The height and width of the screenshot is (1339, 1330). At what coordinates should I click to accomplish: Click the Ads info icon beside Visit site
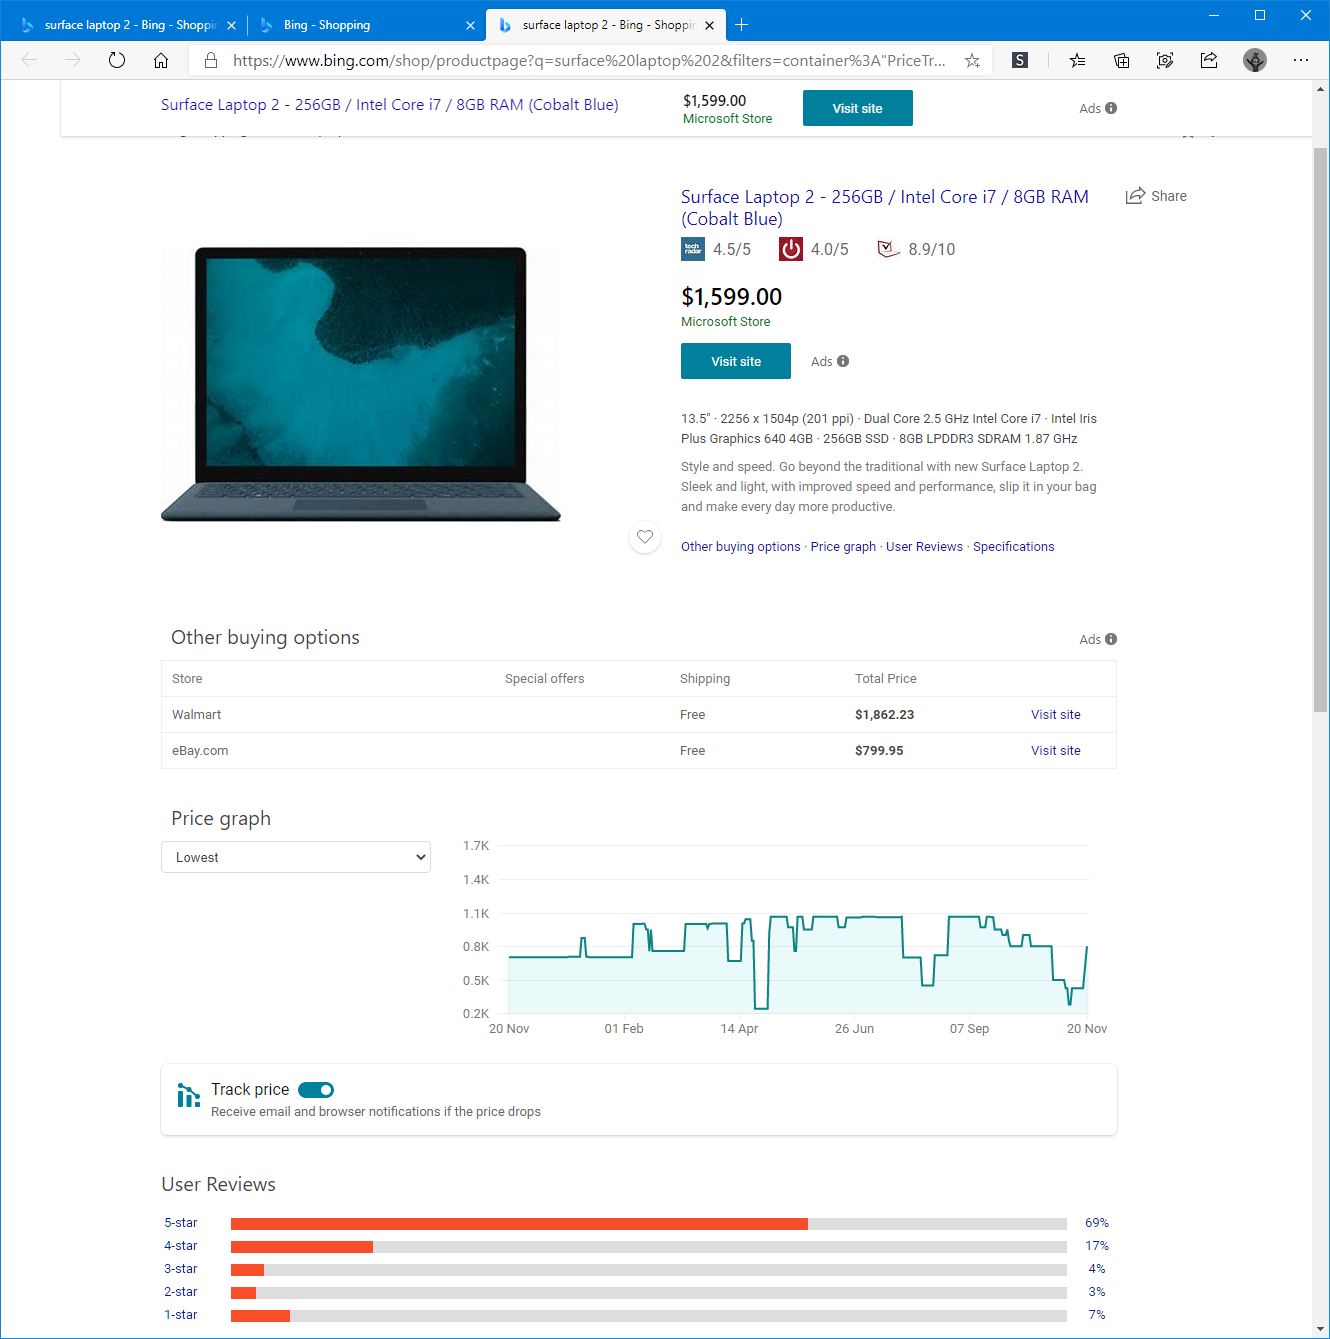(x=843, y=361)
